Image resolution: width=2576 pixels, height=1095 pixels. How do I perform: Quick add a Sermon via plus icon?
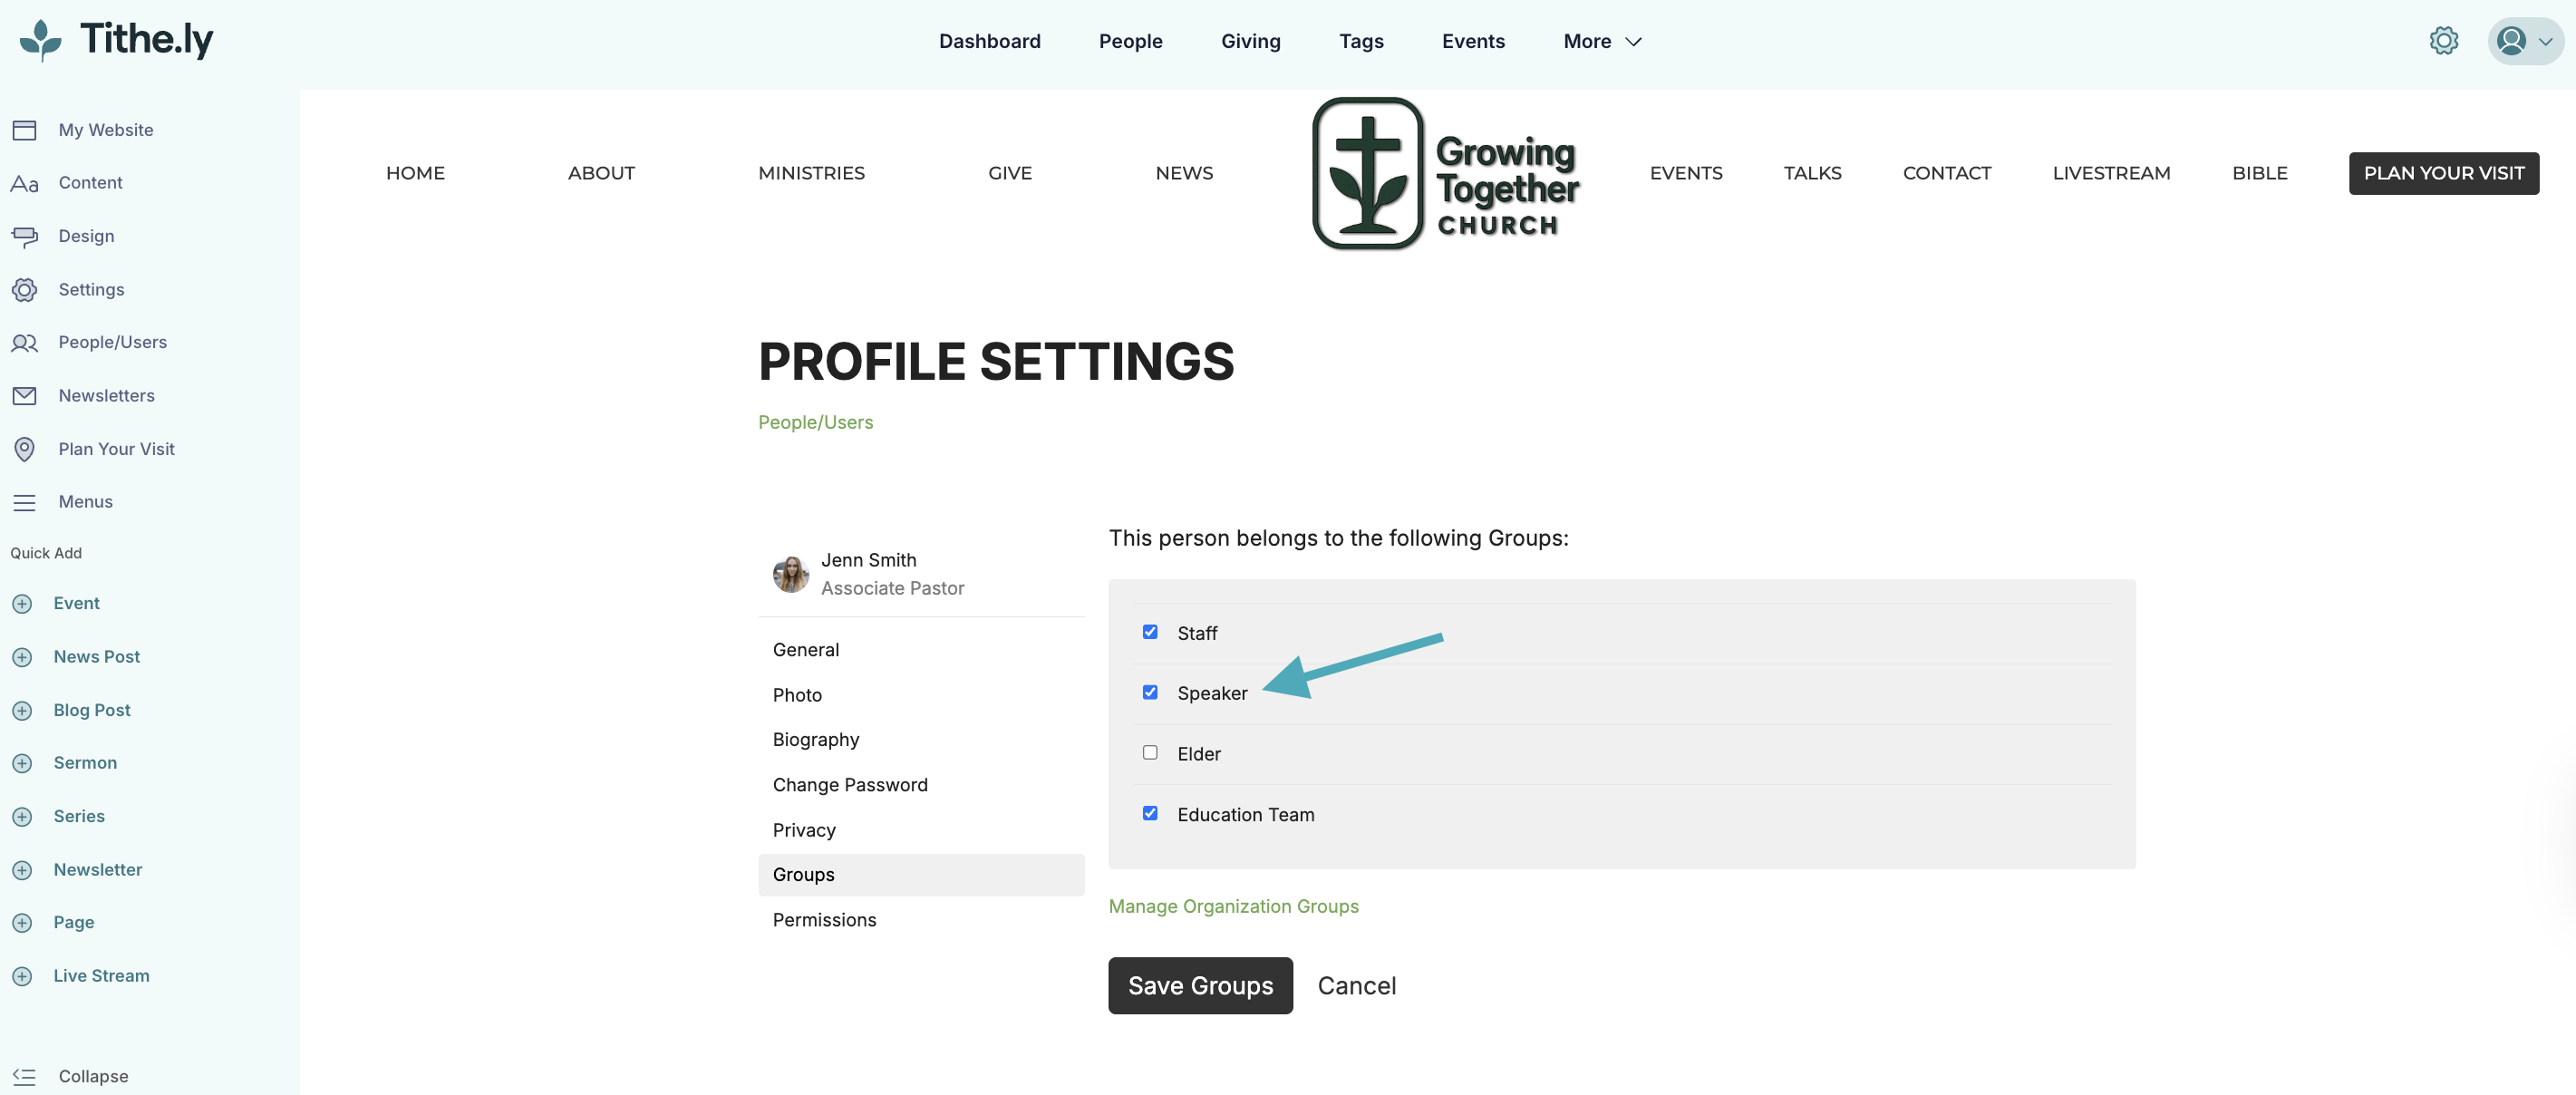pos(22,763)
